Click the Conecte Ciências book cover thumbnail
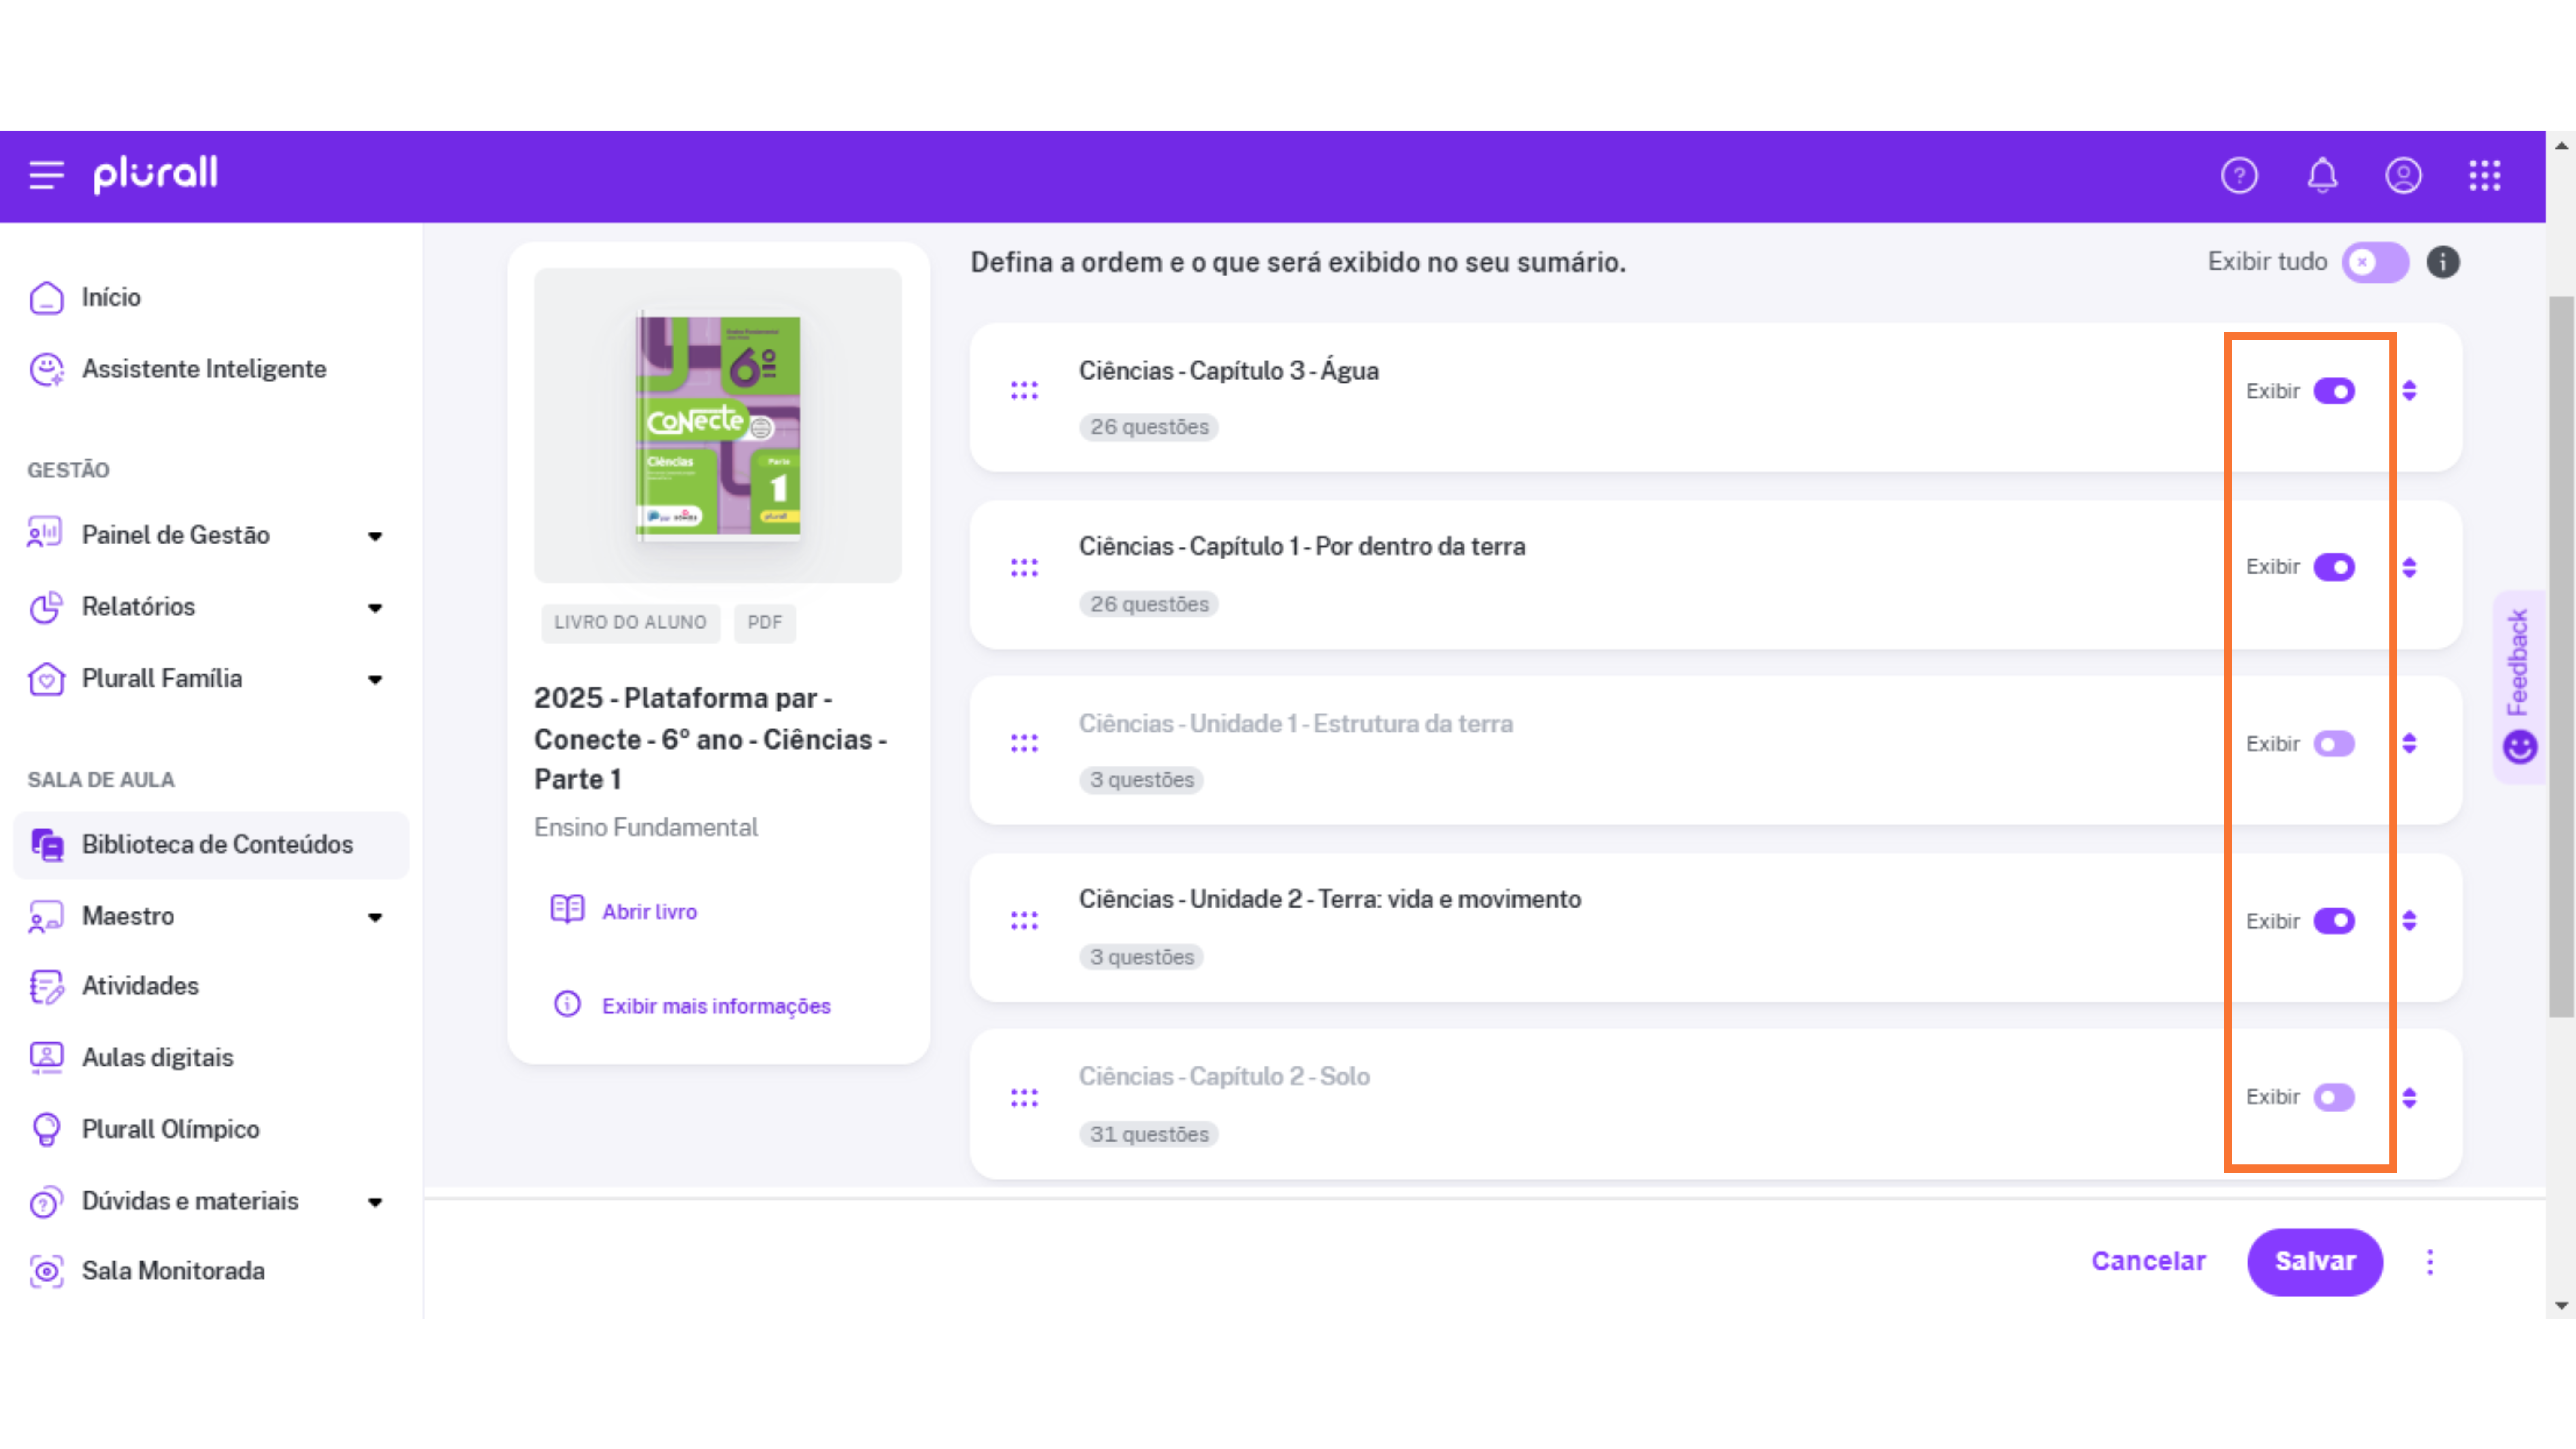Image resolution: width=2576 pixels, height=1449 pixels. (x=718, y=427)
